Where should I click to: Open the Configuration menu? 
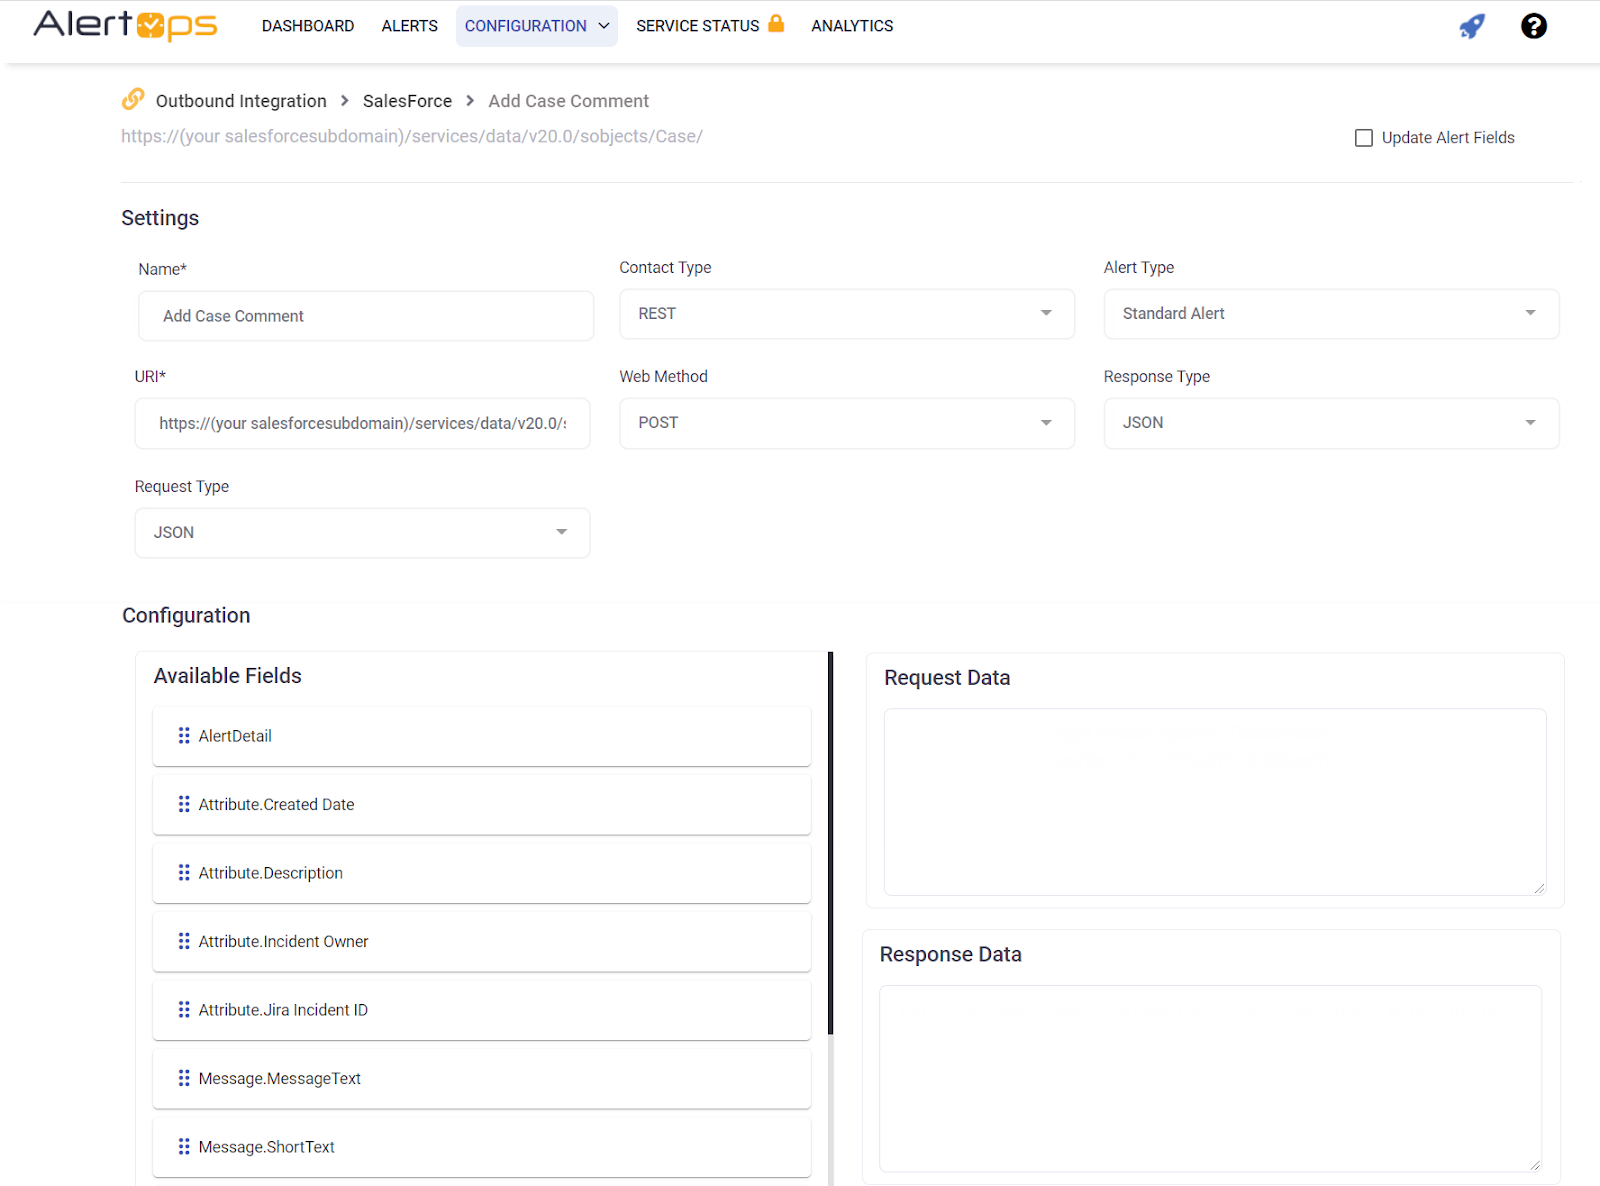click(536, 26)
